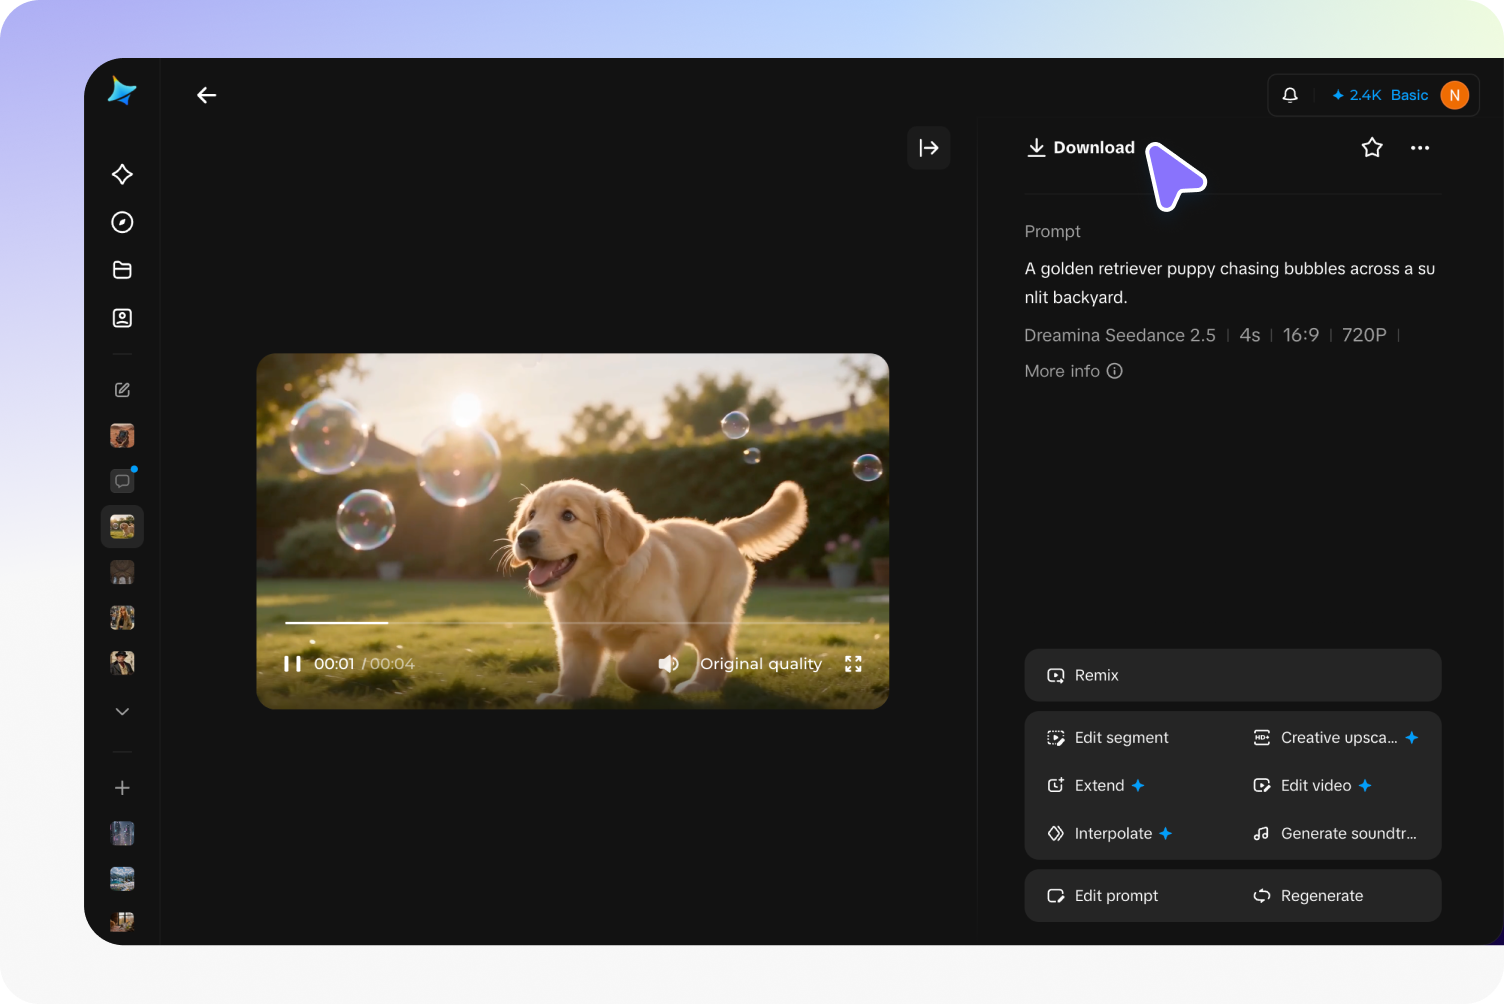Pause the video playback
The image size is (1506, 1004).
(x=292, y=664)
